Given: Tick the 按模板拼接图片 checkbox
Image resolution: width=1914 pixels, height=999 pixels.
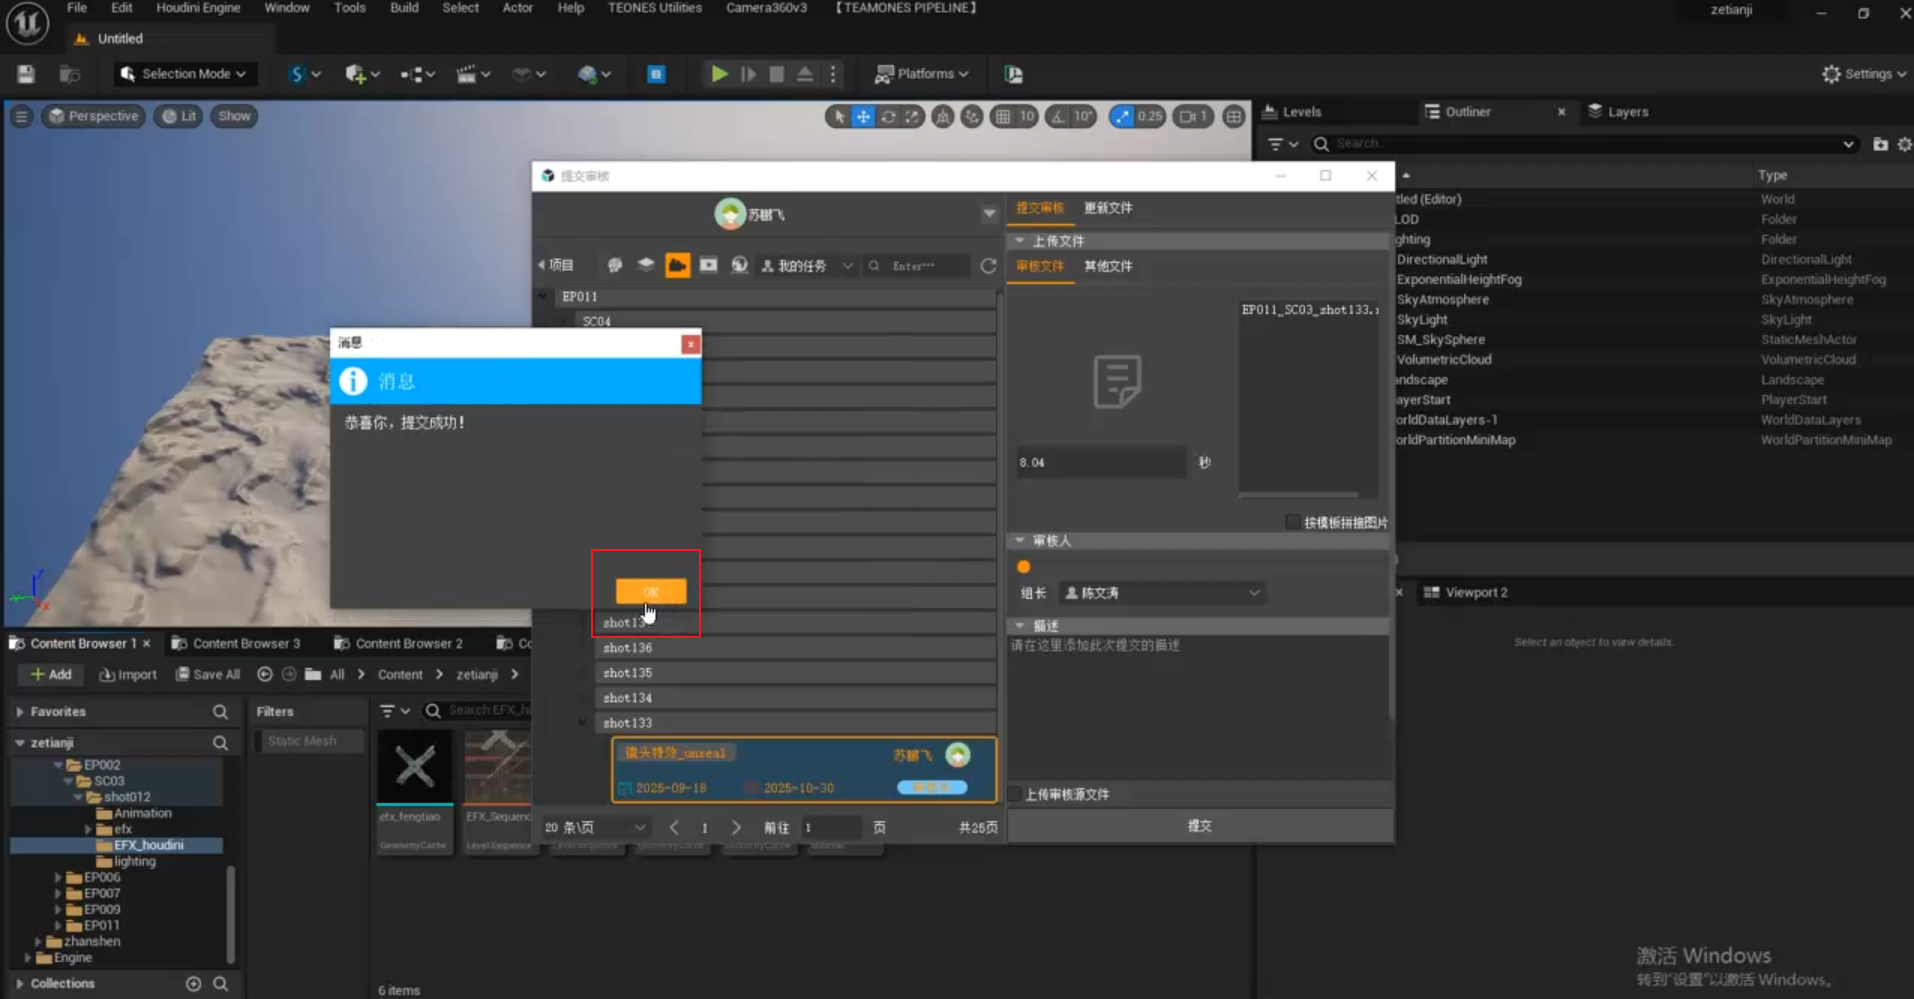Looking at the screenshot, I should click(x=1292, y=522).
